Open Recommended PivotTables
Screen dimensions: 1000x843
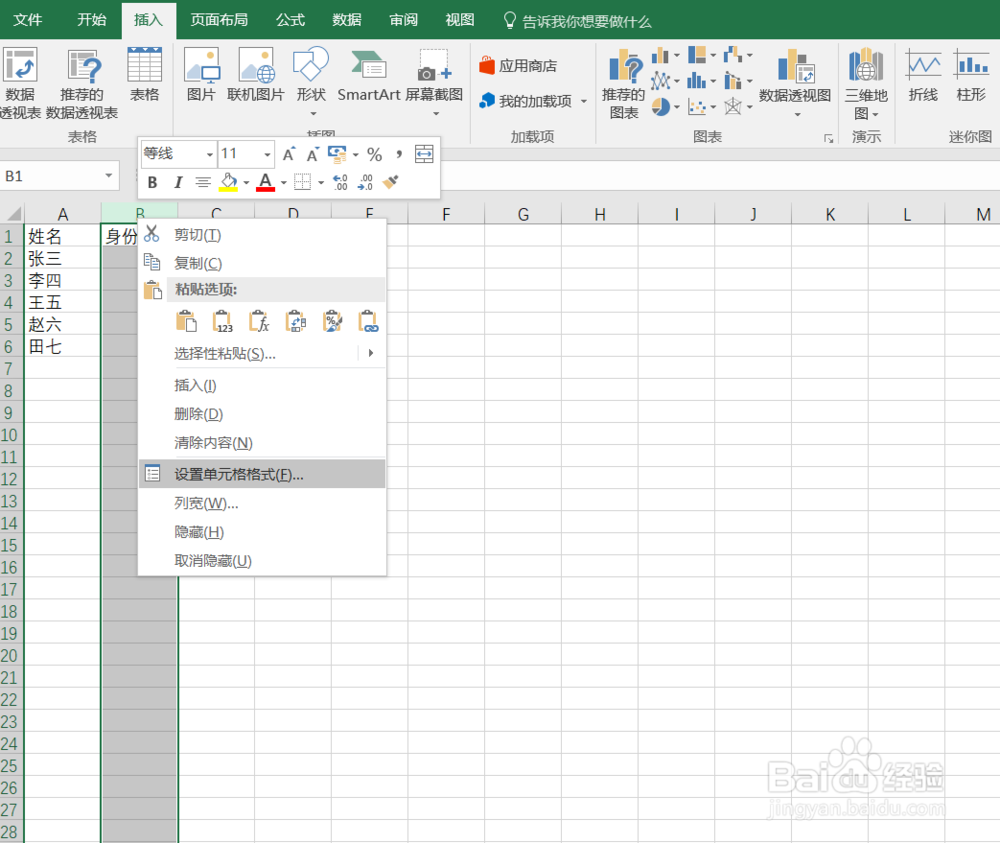point(82,83)
